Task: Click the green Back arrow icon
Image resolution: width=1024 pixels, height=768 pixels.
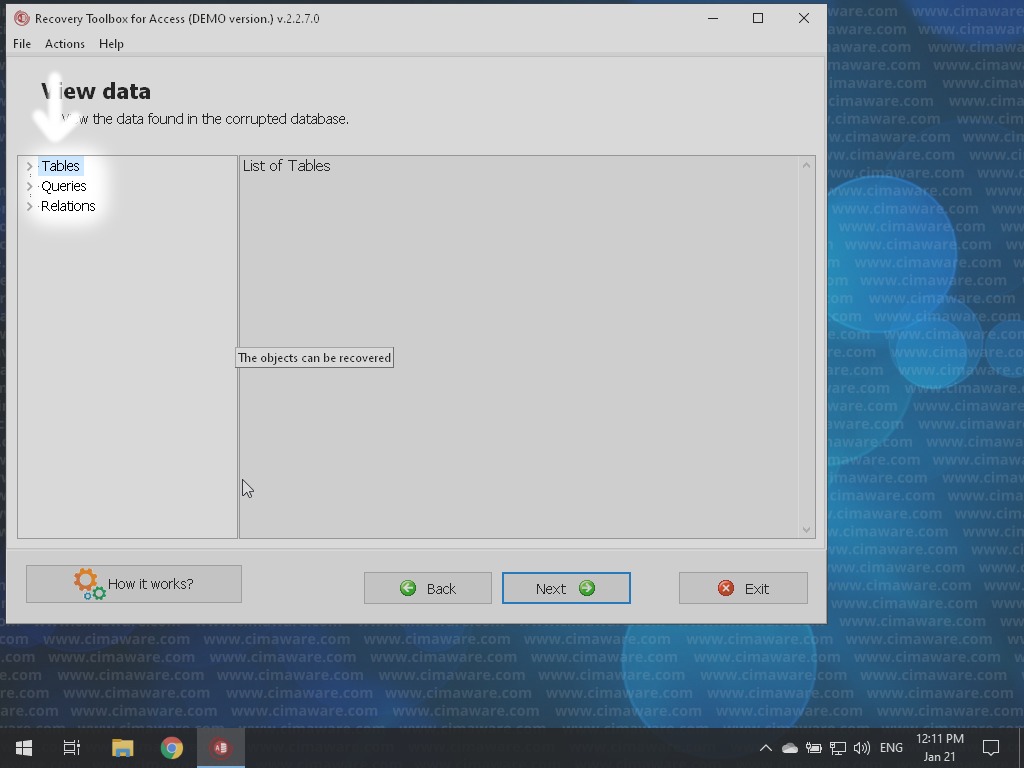Action: coord(408,588)
